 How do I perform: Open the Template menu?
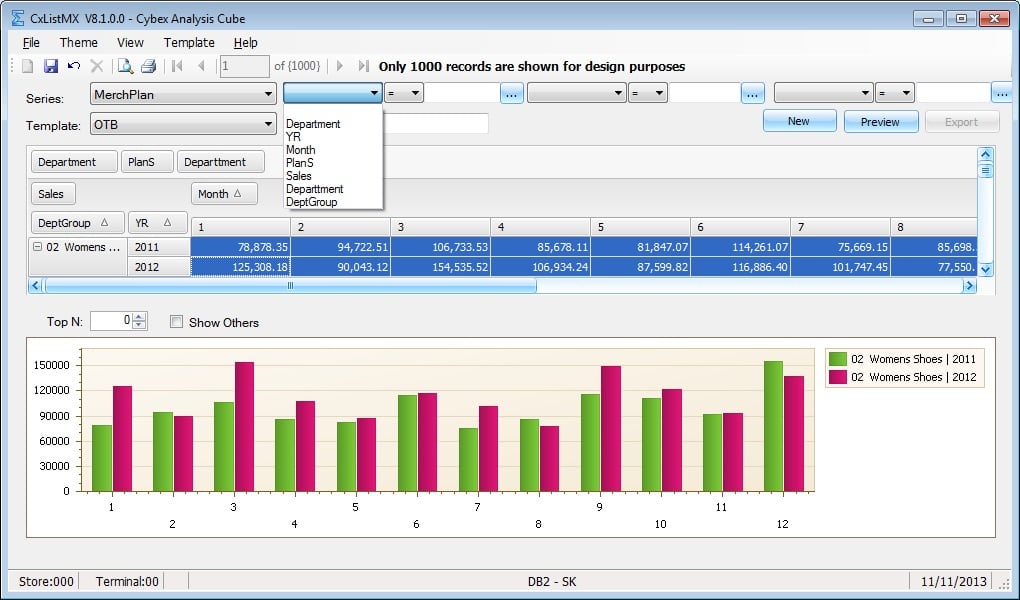[x=189, y=42]
